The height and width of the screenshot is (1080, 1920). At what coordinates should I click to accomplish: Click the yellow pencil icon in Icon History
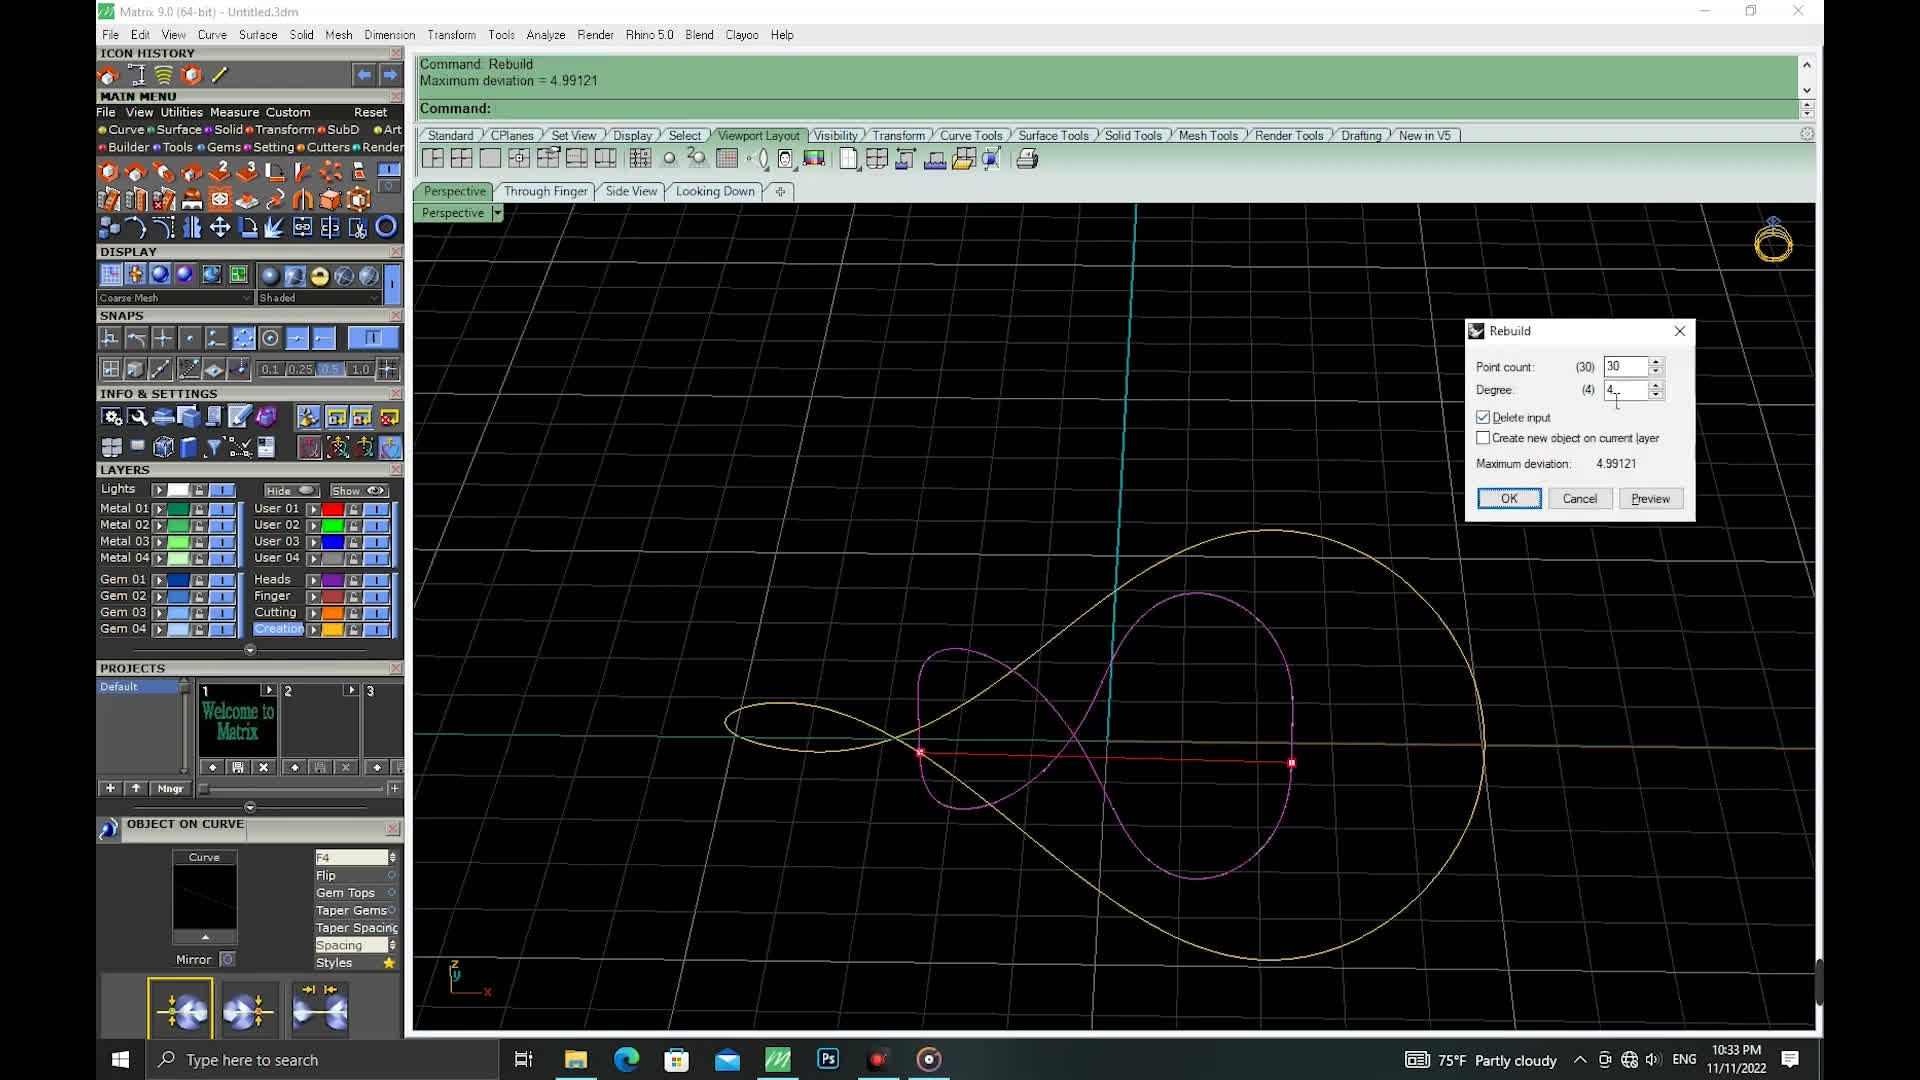pos(220,75)
